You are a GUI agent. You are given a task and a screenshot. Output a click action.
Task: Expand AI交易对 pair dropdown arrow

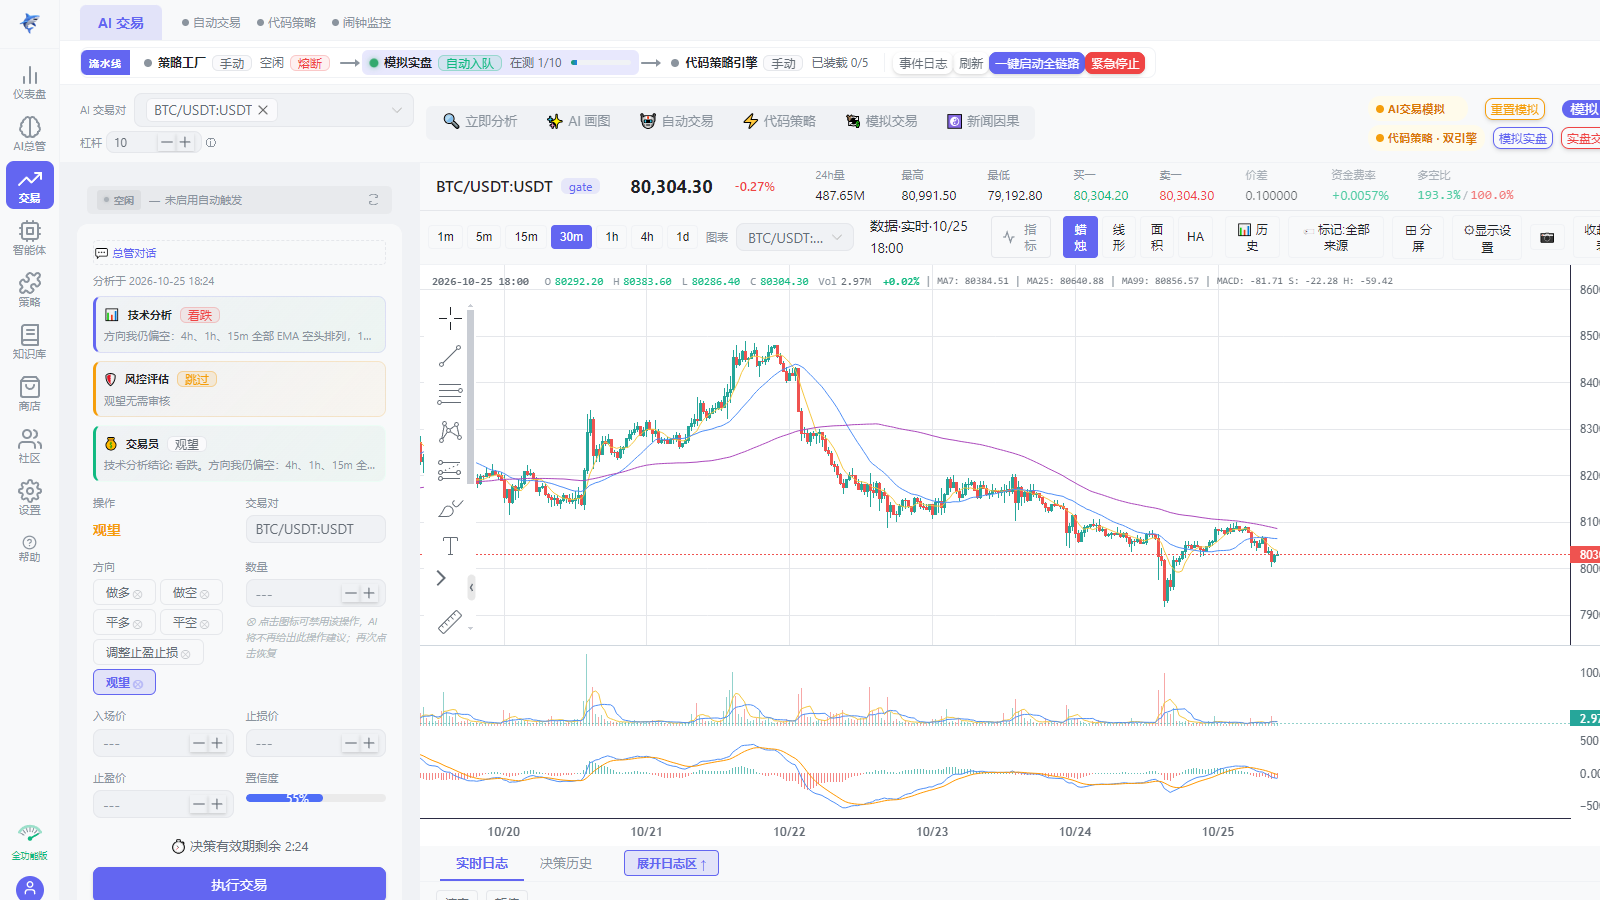click(x=397, y=110)
